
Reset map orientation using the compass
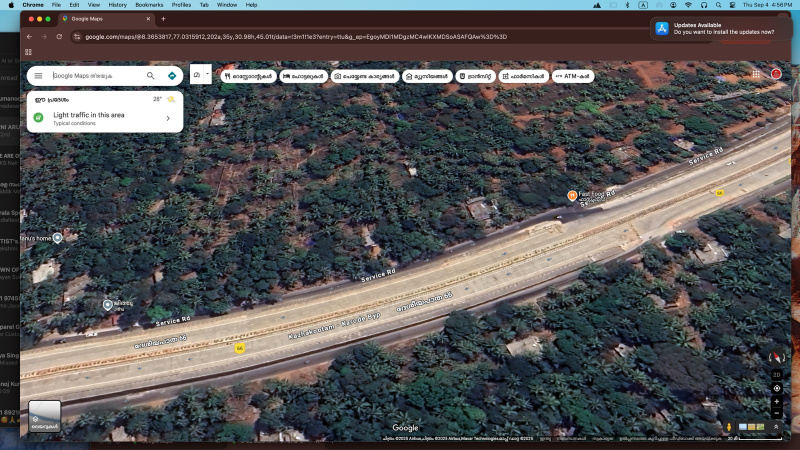tap(776, 358)
